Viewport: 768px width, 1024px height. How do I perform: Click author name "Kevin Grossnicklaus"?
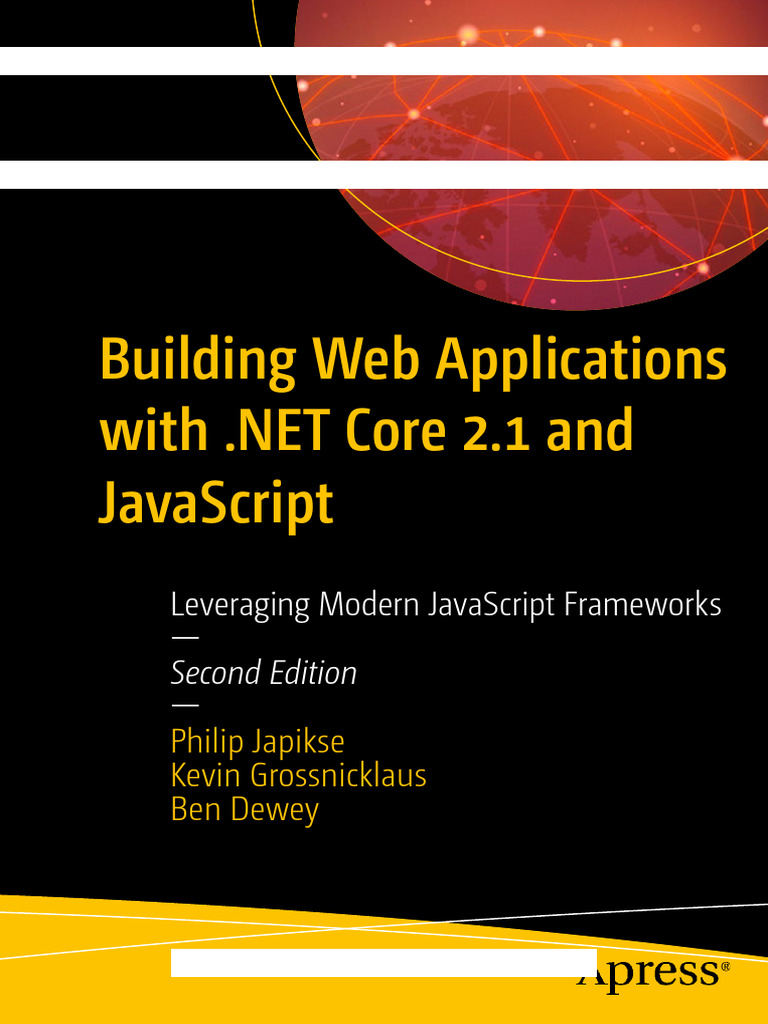pos(298,776)
